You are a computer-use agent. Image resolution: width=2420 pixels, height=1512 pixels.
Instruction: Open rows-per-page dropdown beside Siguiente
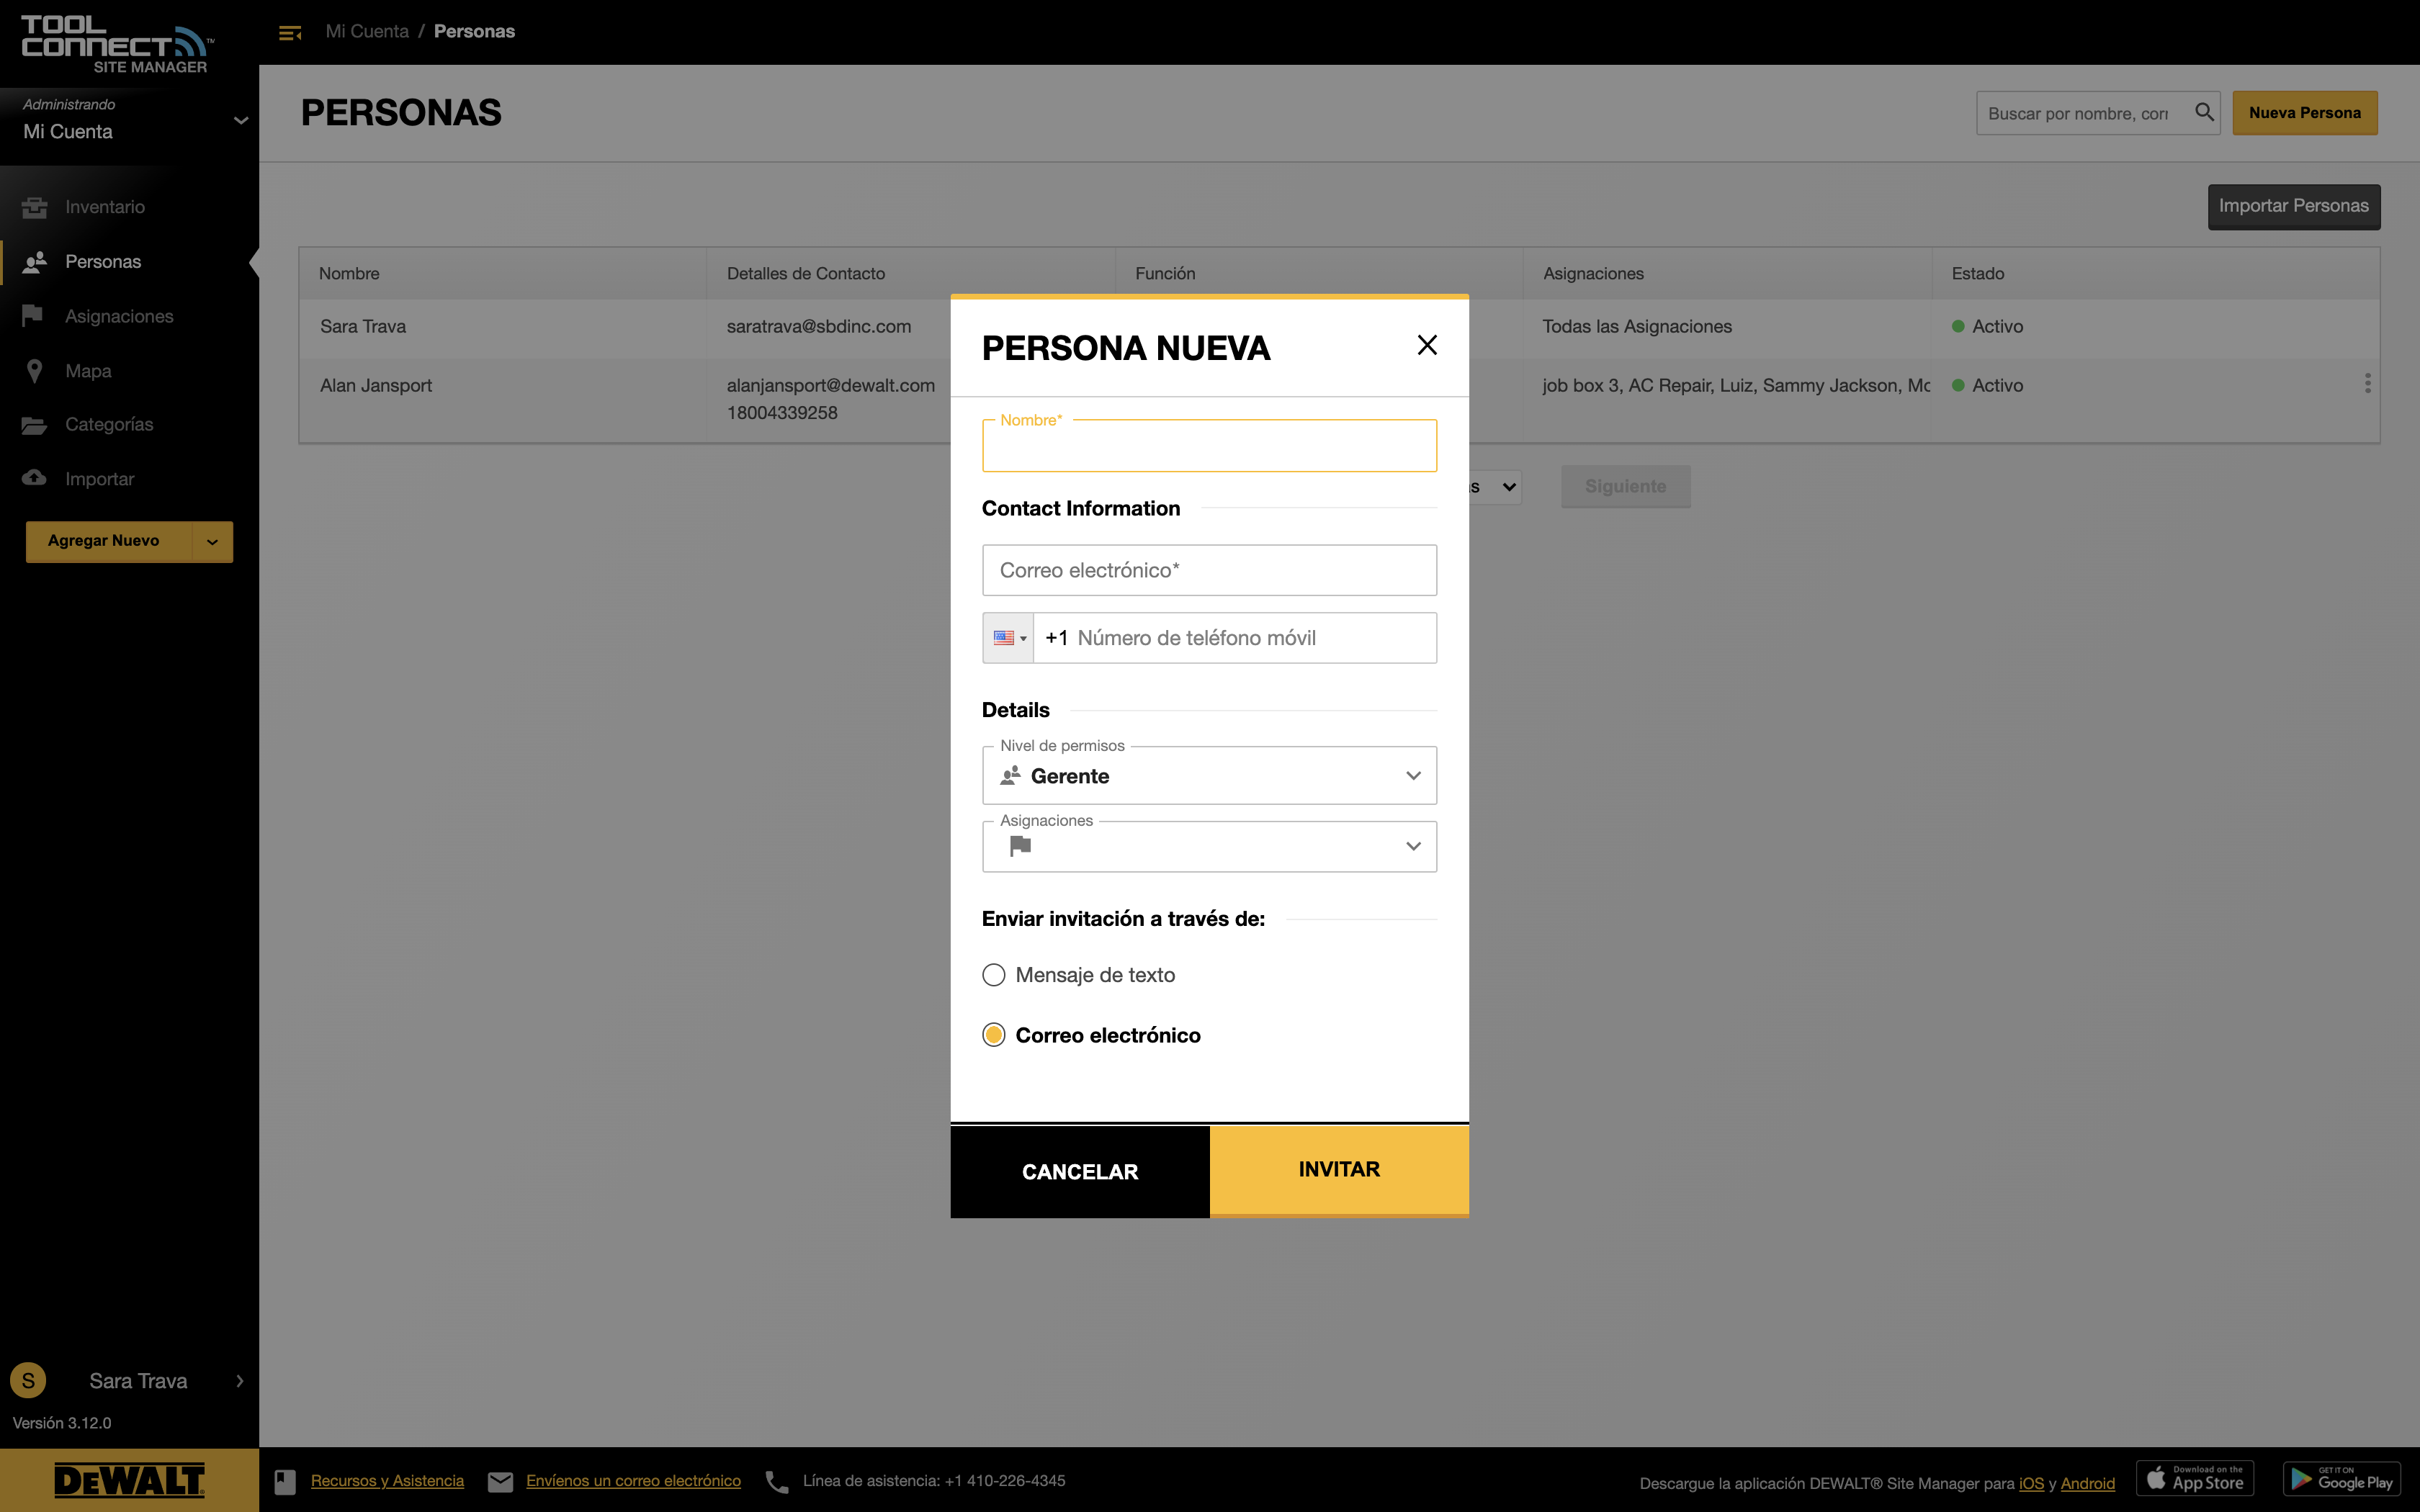point(1496,487)
